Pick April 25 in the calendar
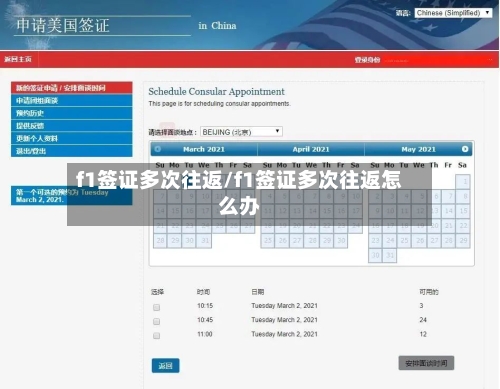The image size is (500, 389). point(268,241)
